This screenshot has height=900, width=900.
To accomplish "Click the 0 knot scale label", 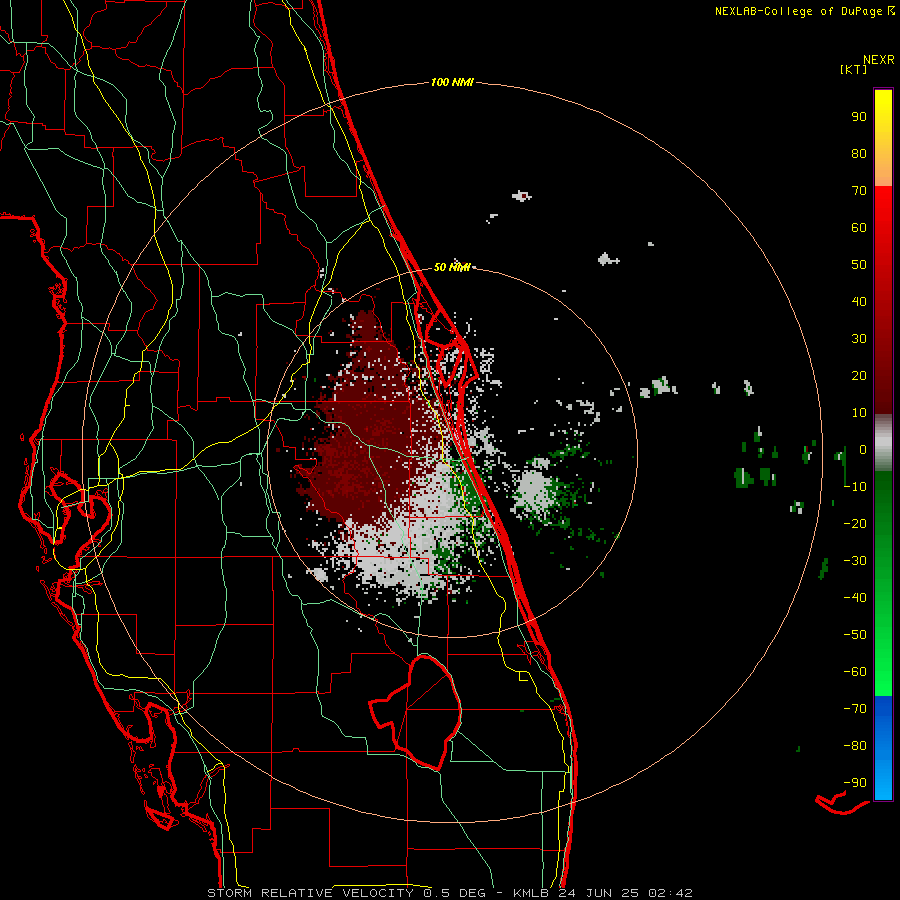I will (863, 449).
